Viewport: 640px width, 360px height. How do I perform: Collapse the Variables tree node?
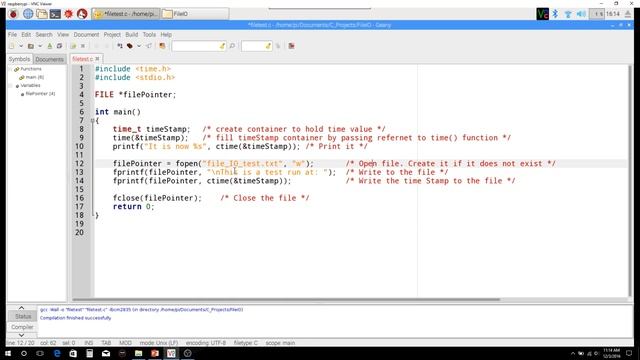coord(11,85)
